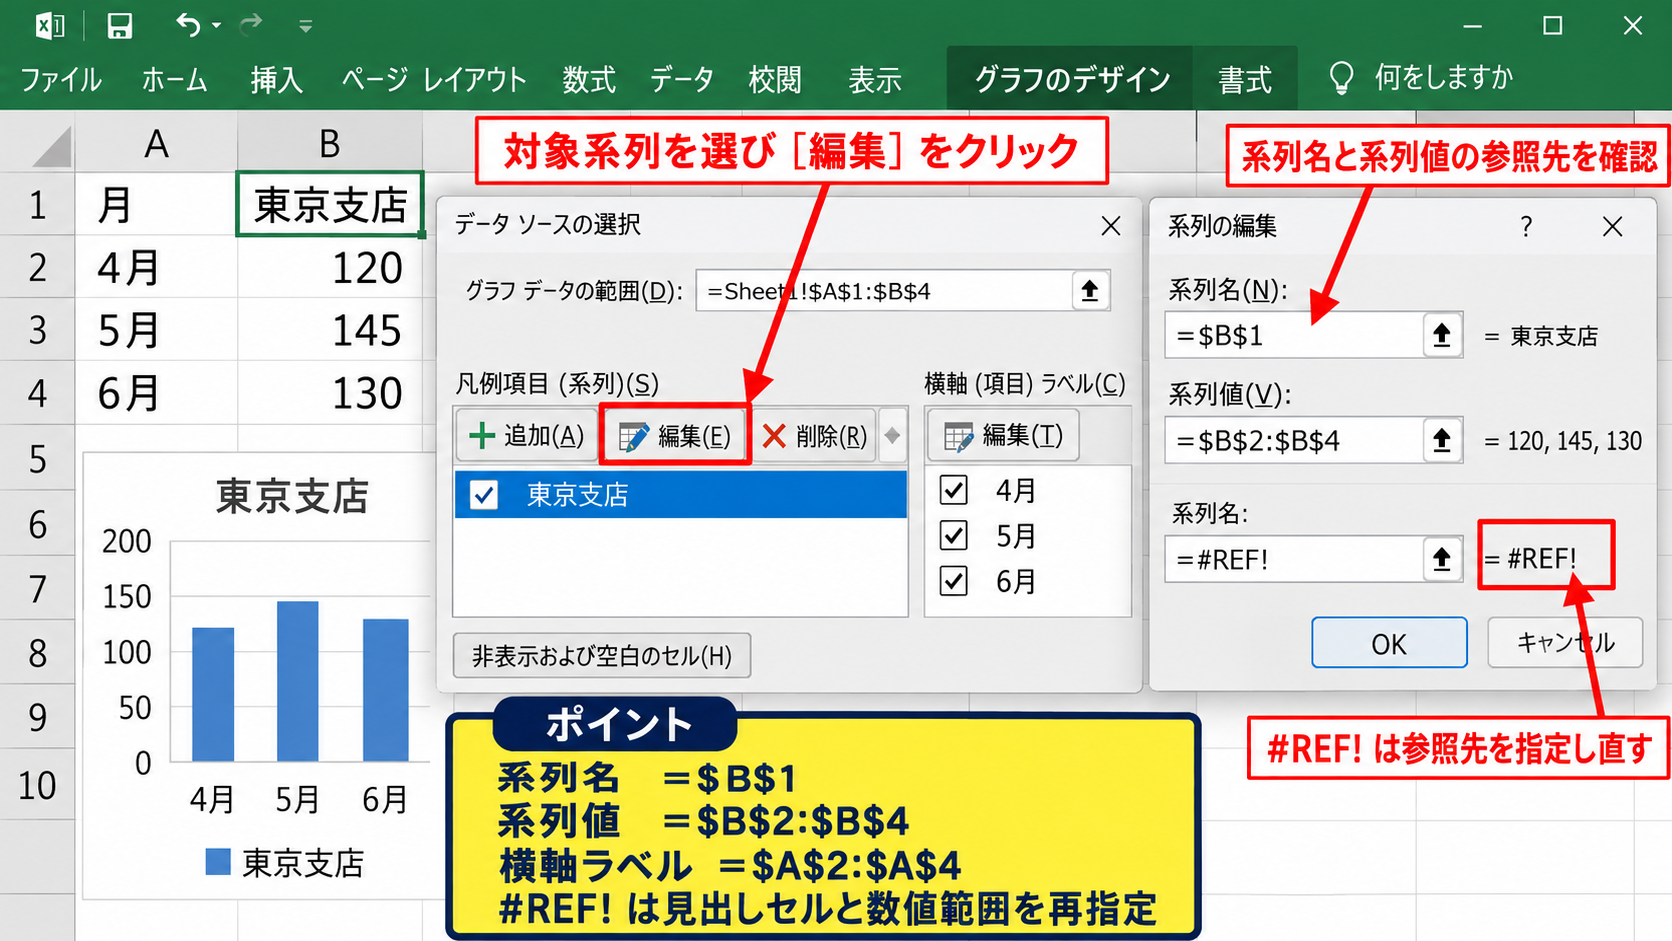This screenshot has width=1672, height=941.
Task: Click the キャンセル button
Action: 1565,642
